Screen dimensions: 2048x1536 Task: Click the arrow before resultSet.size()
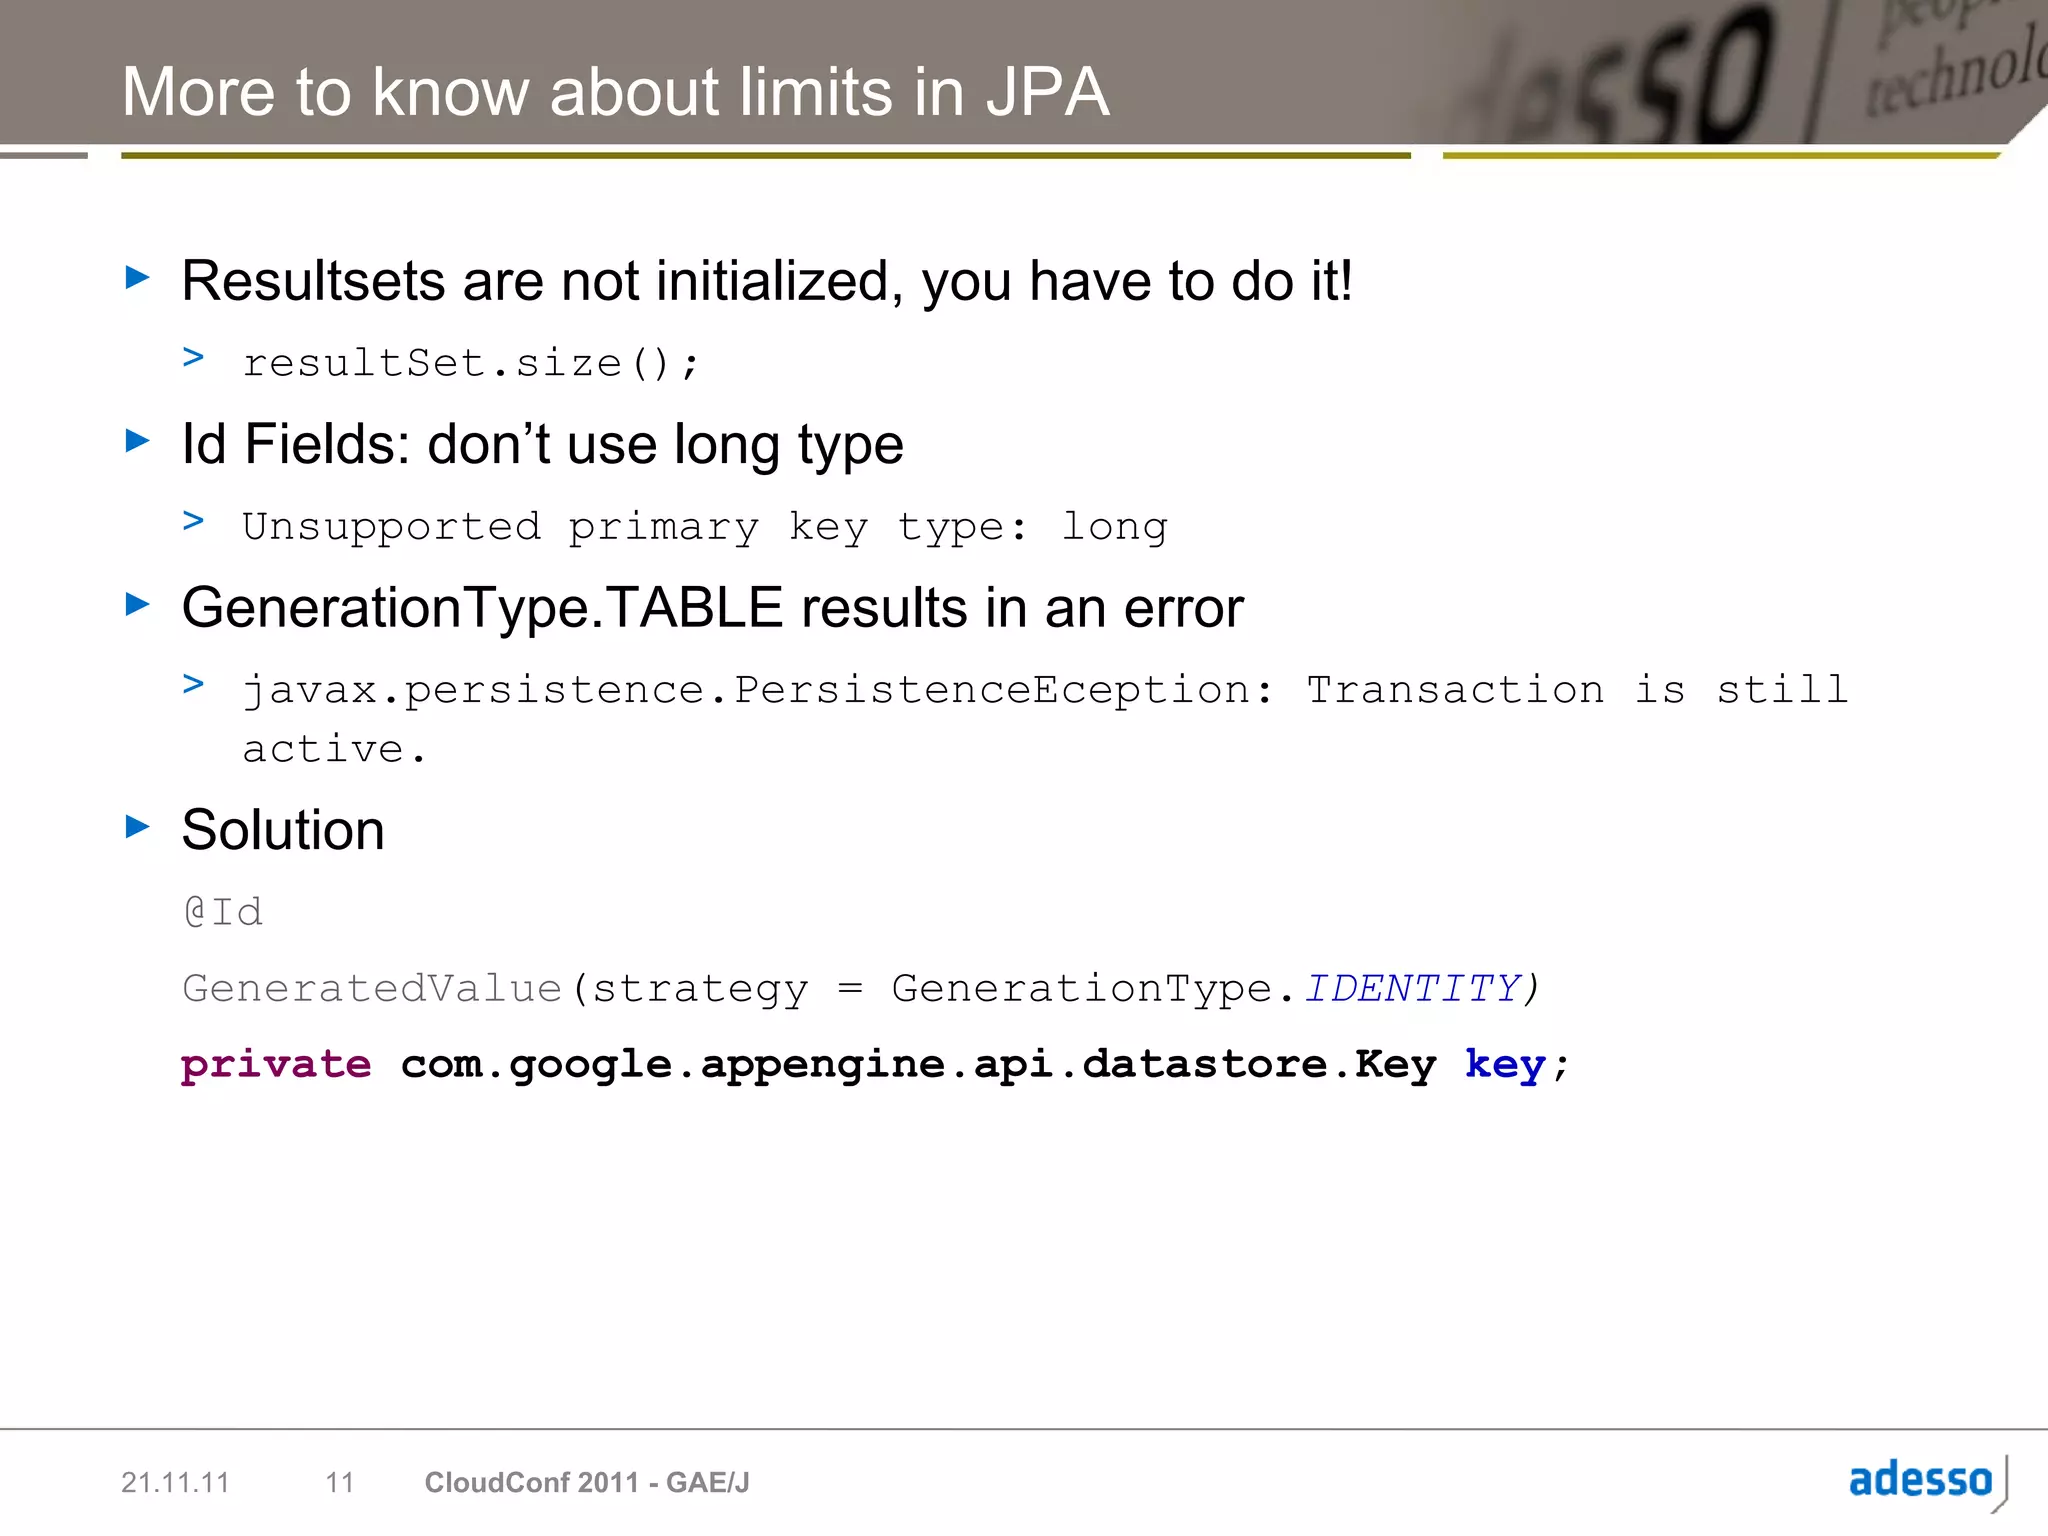pos(194,357)
